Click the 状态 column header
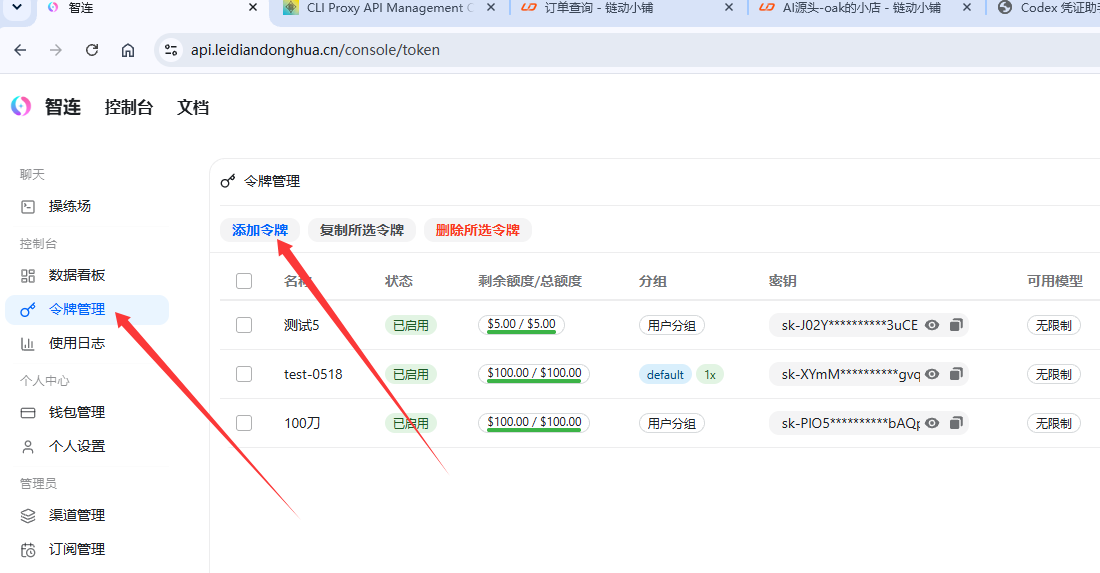1100x573 pixels. (398, 281)
